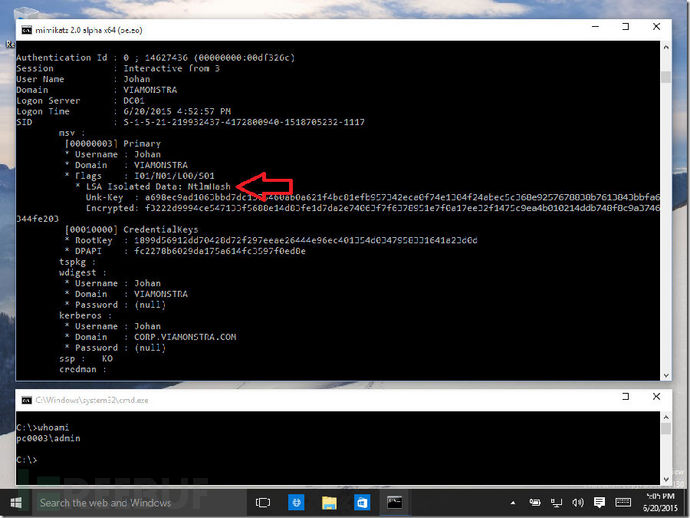Click the Flags value 'I01/N01/L00/S01'
Image resolution: width=690 pixels, height=518 pixels.
(174, 176)
